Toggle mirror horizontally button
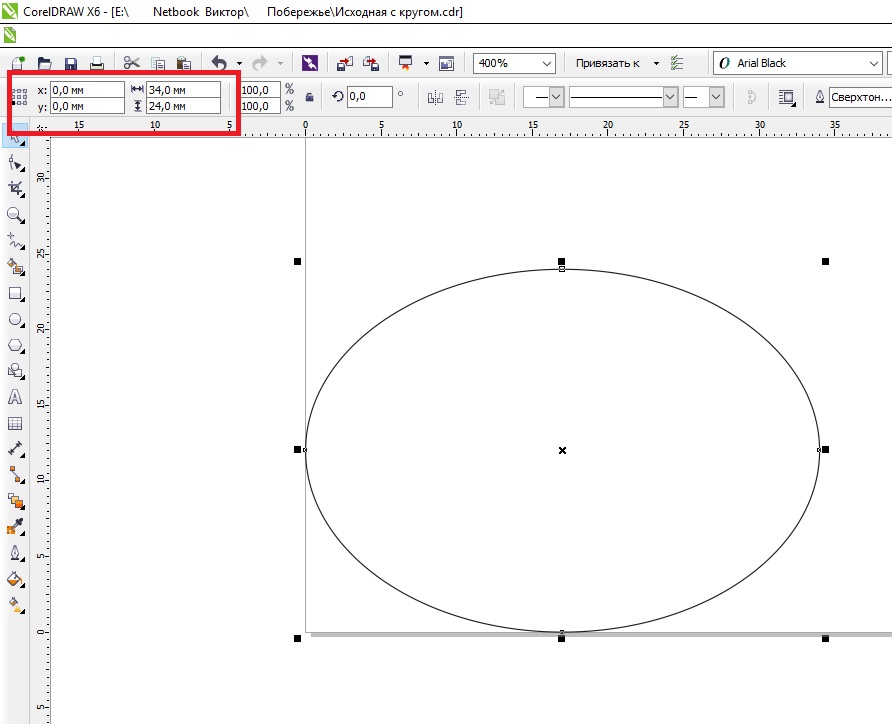The height and width of the screenshot is (724, 892). 434,97
